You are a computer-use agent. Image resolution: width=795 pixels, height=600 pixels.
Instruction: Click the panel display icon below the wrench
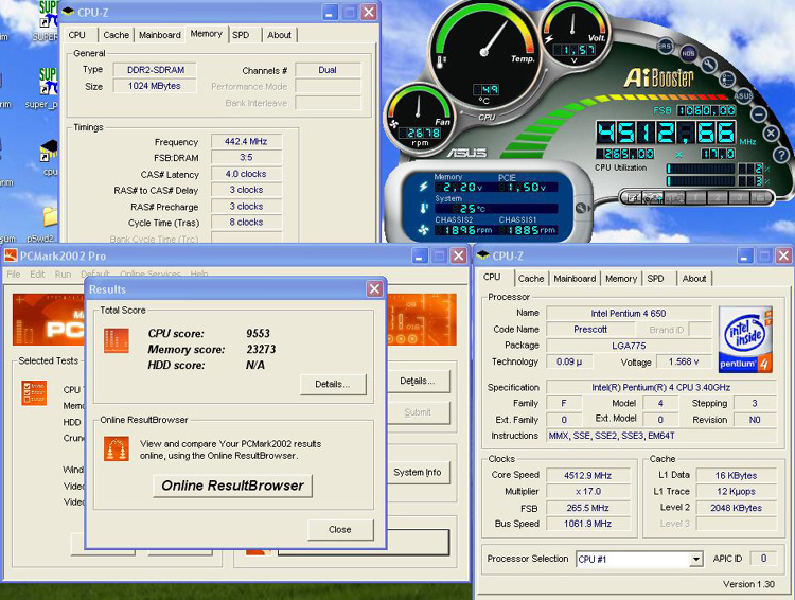coord(727,79)
